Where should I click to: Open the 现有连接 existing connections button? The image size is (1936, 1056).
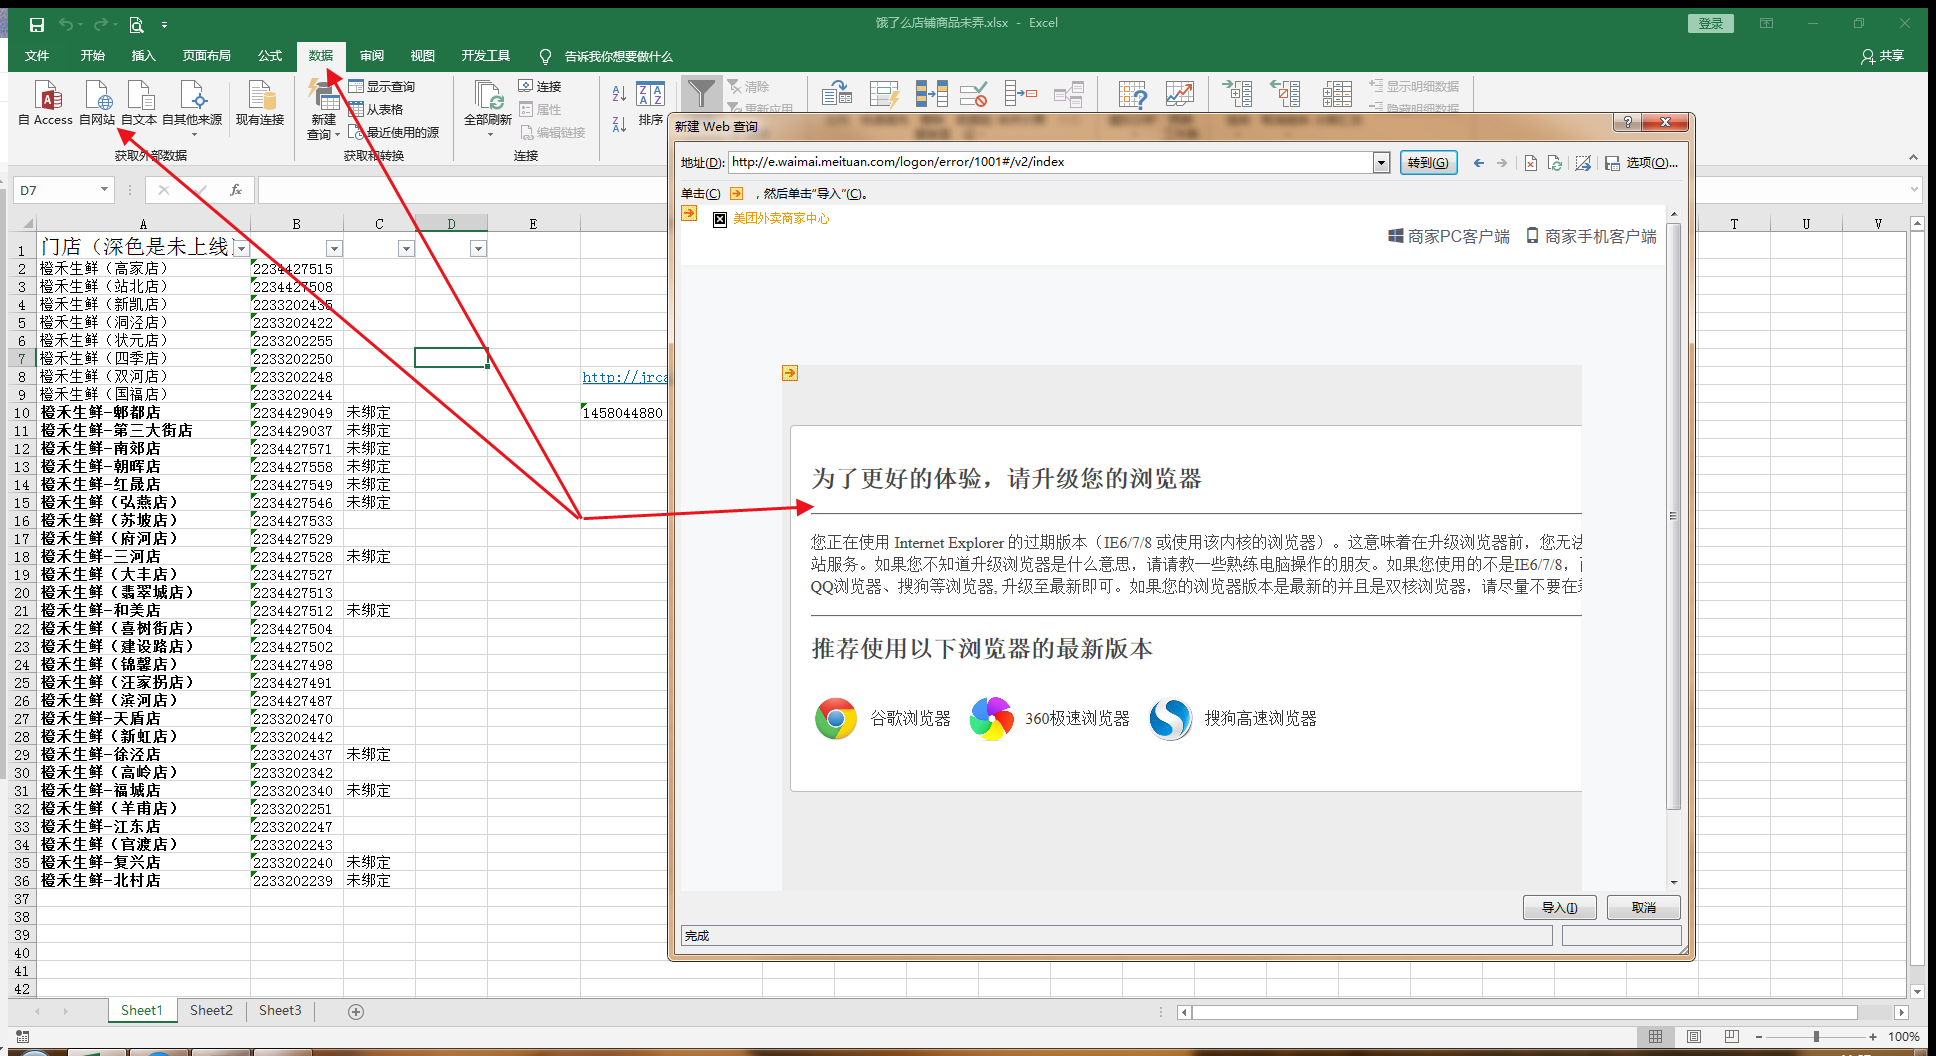[260, 104]
